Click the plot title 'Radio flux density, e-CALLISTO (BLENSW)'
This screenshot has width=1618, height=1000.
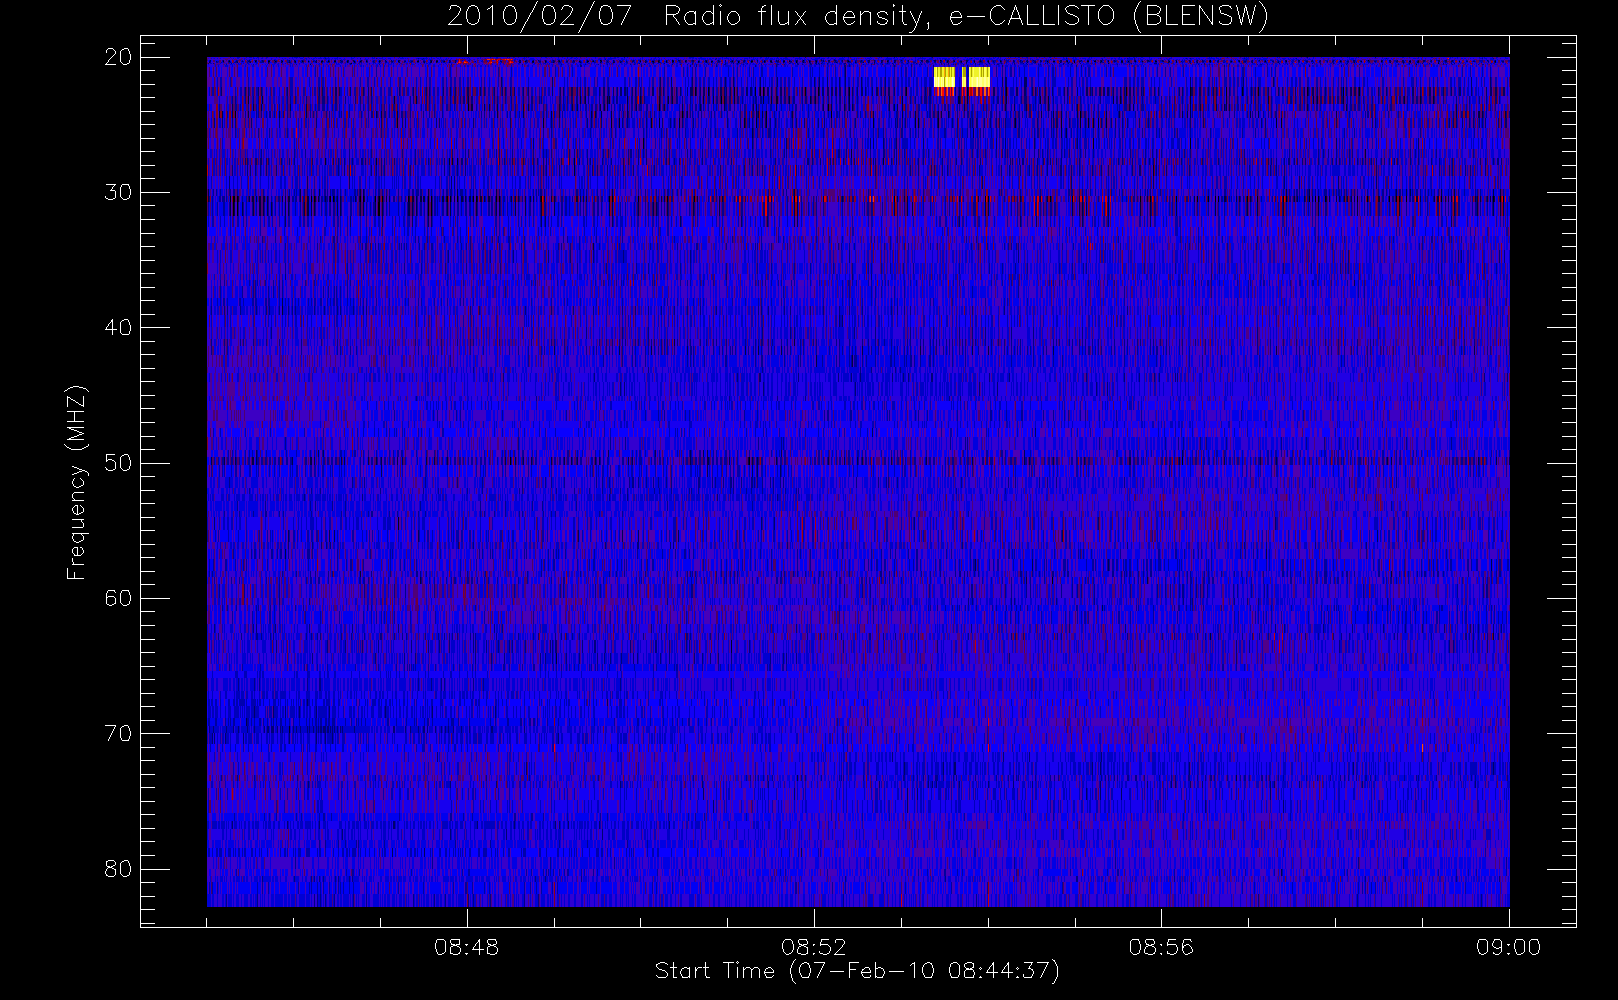coord(966,17)
